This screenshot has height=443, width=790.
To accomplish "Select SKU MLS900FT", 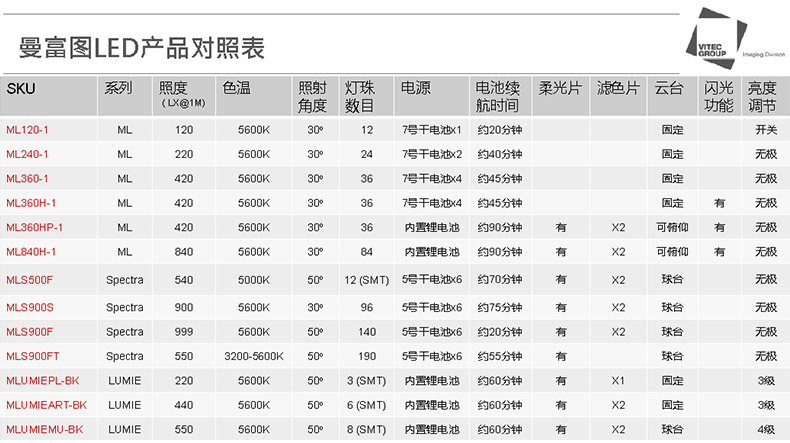I will [33, 356].
